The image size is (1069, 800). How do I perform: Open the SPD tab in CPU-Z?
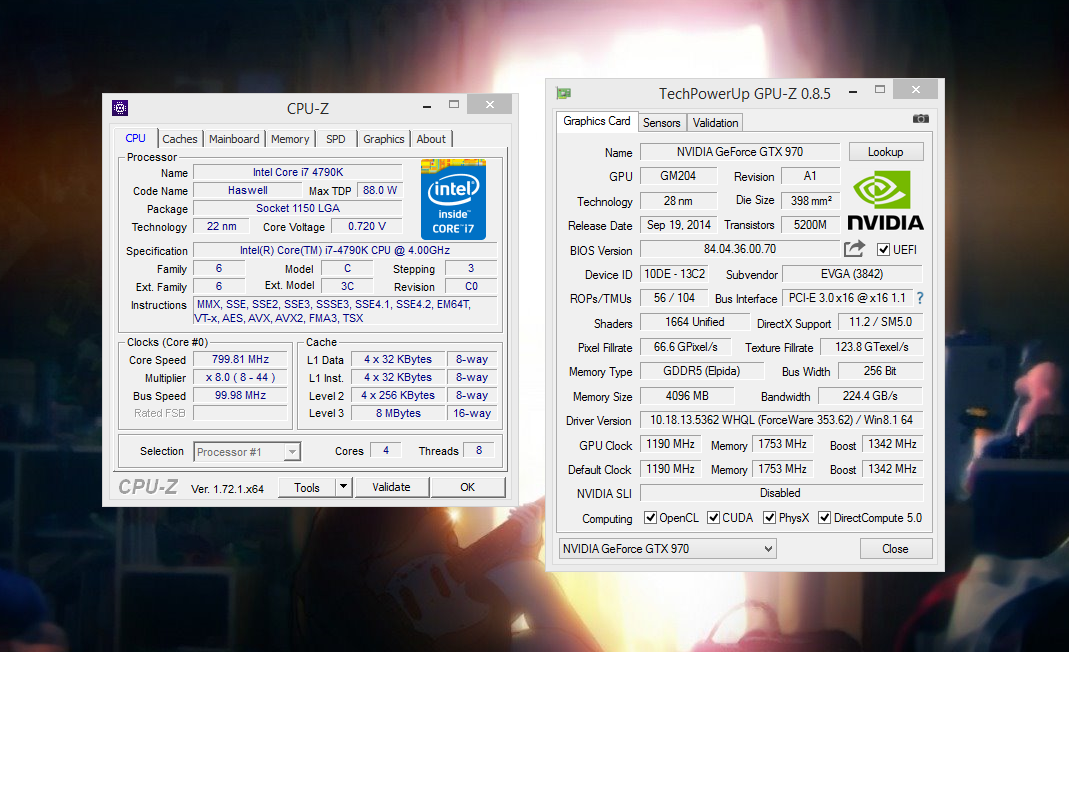tap(335, 138)
